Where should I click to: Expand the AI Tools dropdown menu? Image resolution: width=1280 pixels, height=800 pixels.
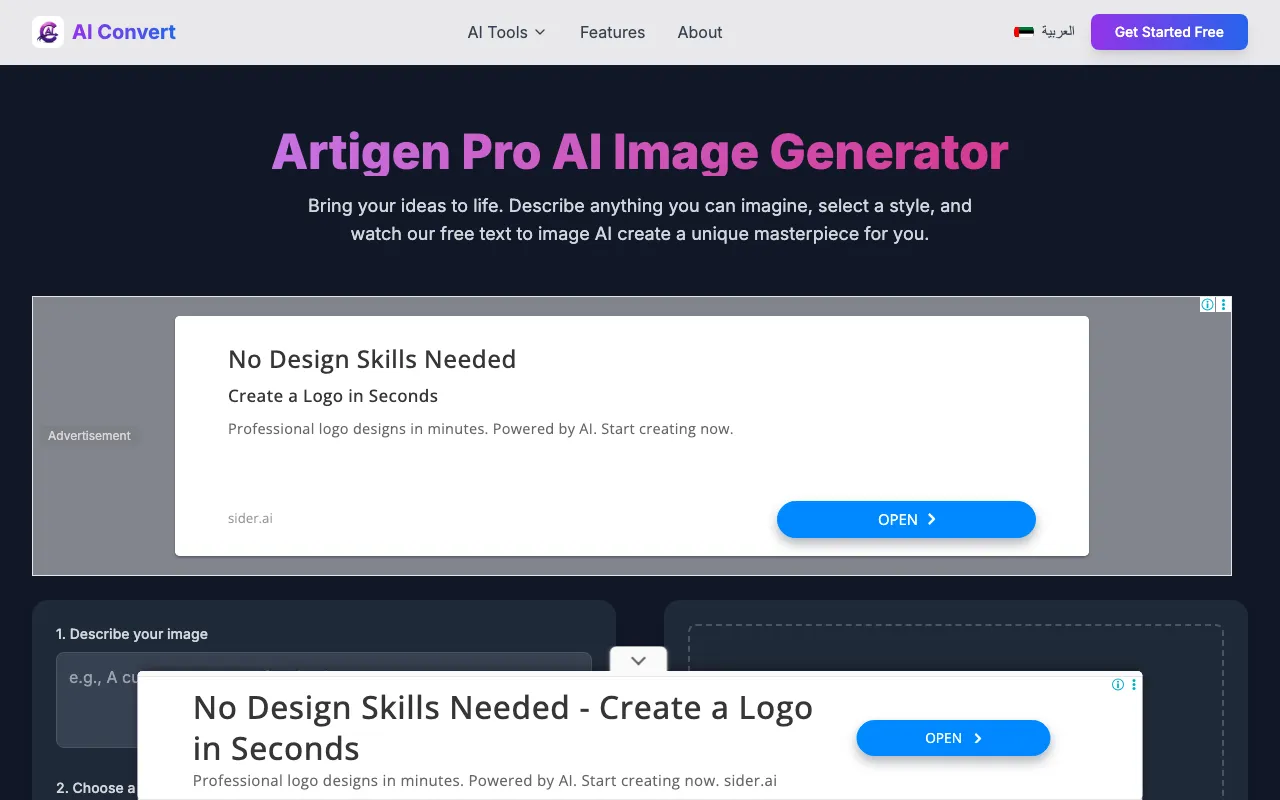pyautogui.click(x=507, y=32)
